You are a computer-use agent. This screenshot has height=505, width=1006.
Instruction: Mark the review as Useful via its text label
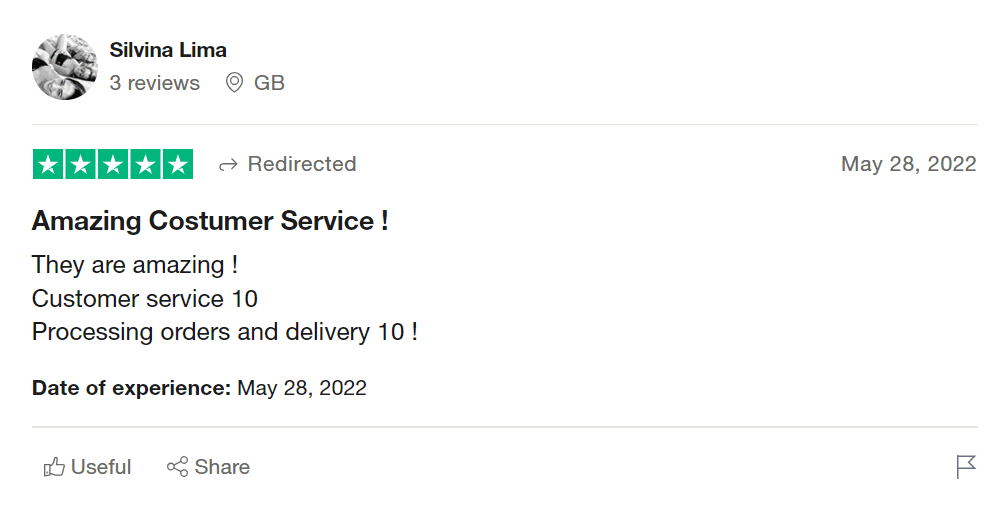101,467
